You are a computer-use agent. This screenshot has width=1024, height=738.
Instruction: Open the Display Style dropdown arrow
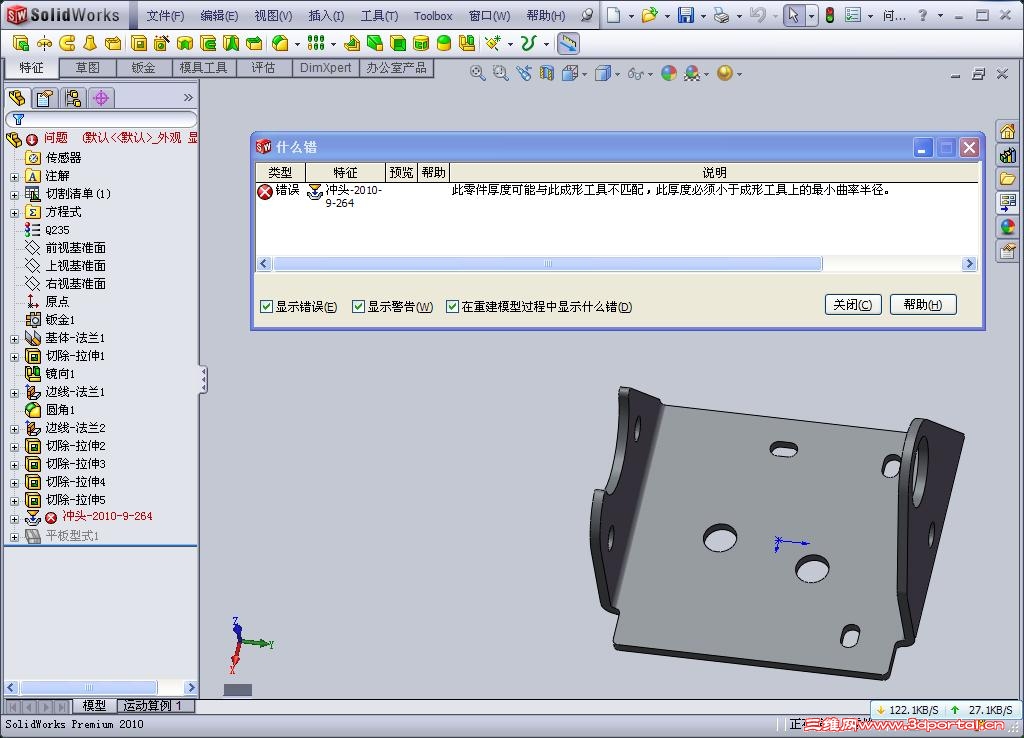click(x=617, y=74)
